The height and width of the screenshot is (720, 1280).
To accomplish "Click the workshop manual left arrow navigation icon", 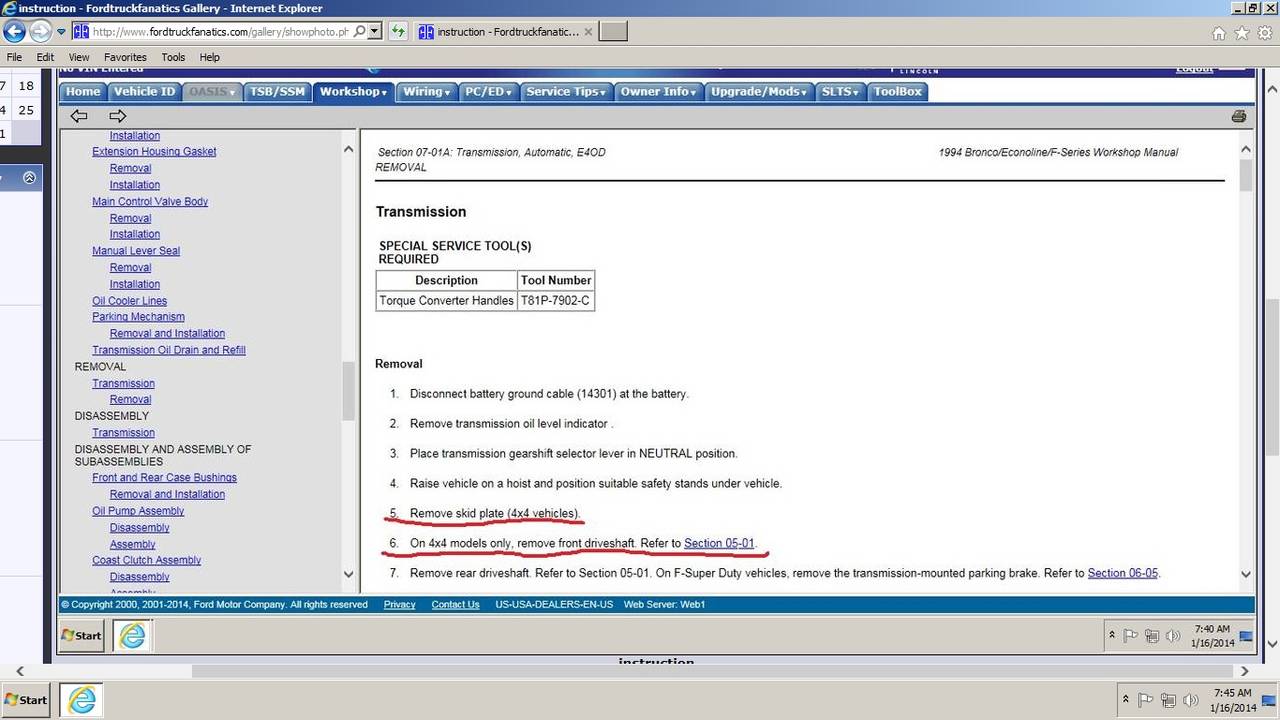I will point(79,116).
